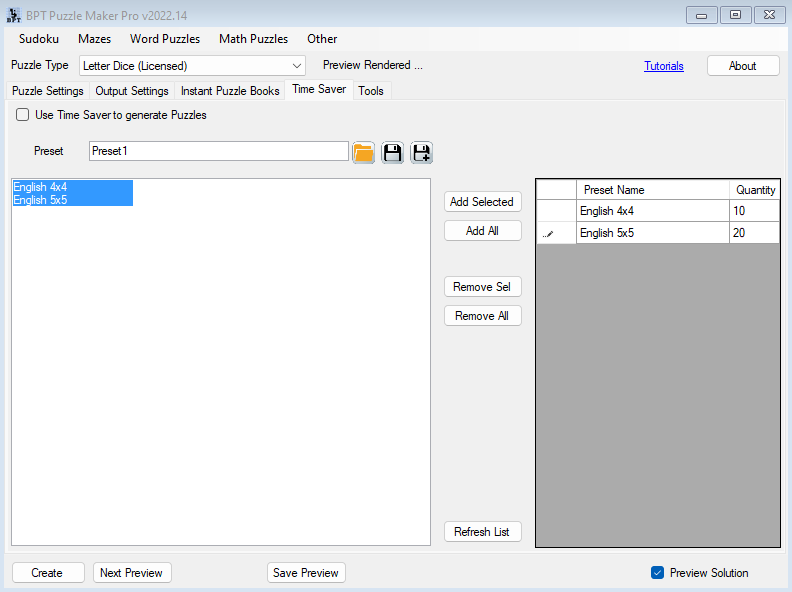
Task: Click the Quantity cell showing 20
Action: tap(754, 233)
